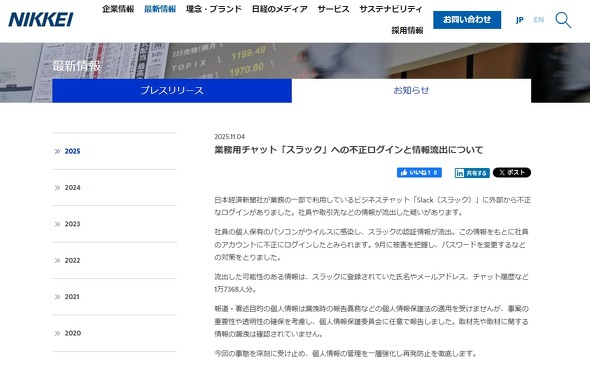Click the article date 2025.11.04
590x367 pixels.
[x=230, y=137]
